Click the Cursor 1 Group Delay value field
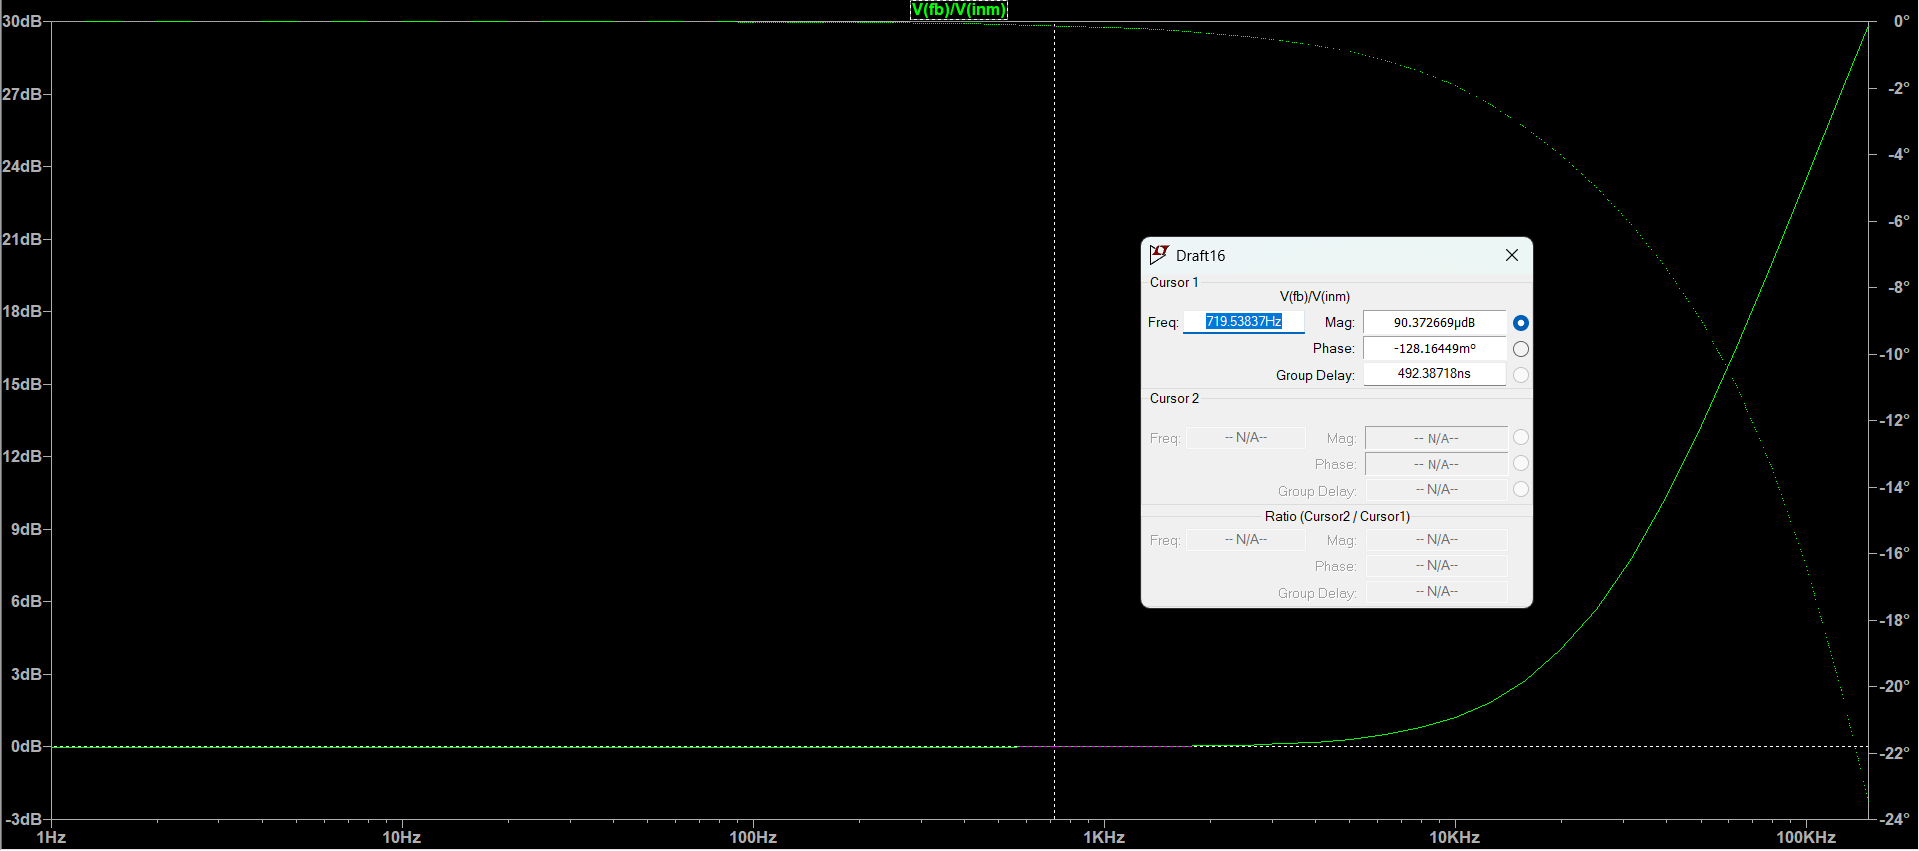The height and width of the screenshot is (851, 1919). (1434, 374)
